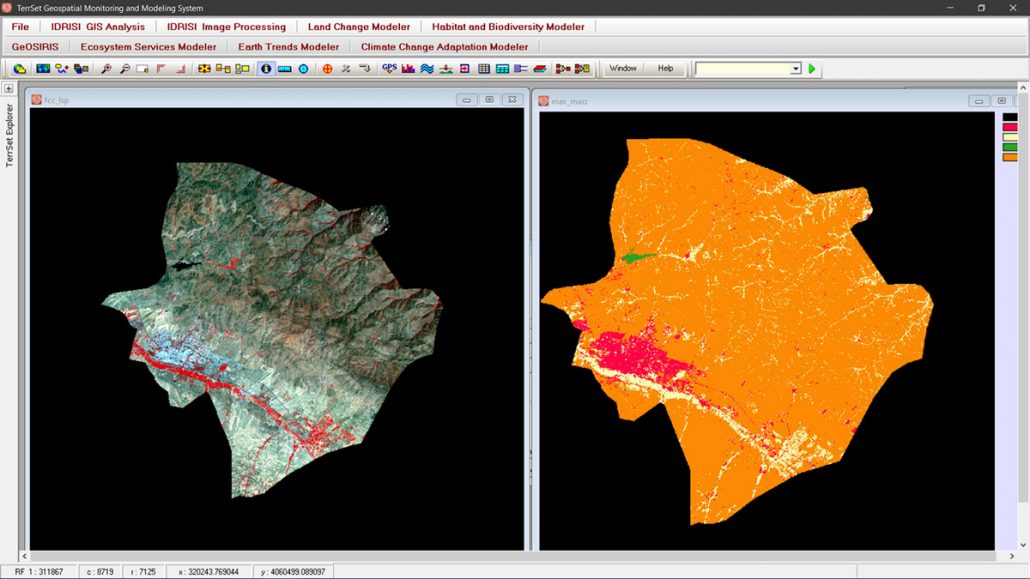Toggle the cursor inquiry info tool
1030x579 pixels.
coord(266,69)
